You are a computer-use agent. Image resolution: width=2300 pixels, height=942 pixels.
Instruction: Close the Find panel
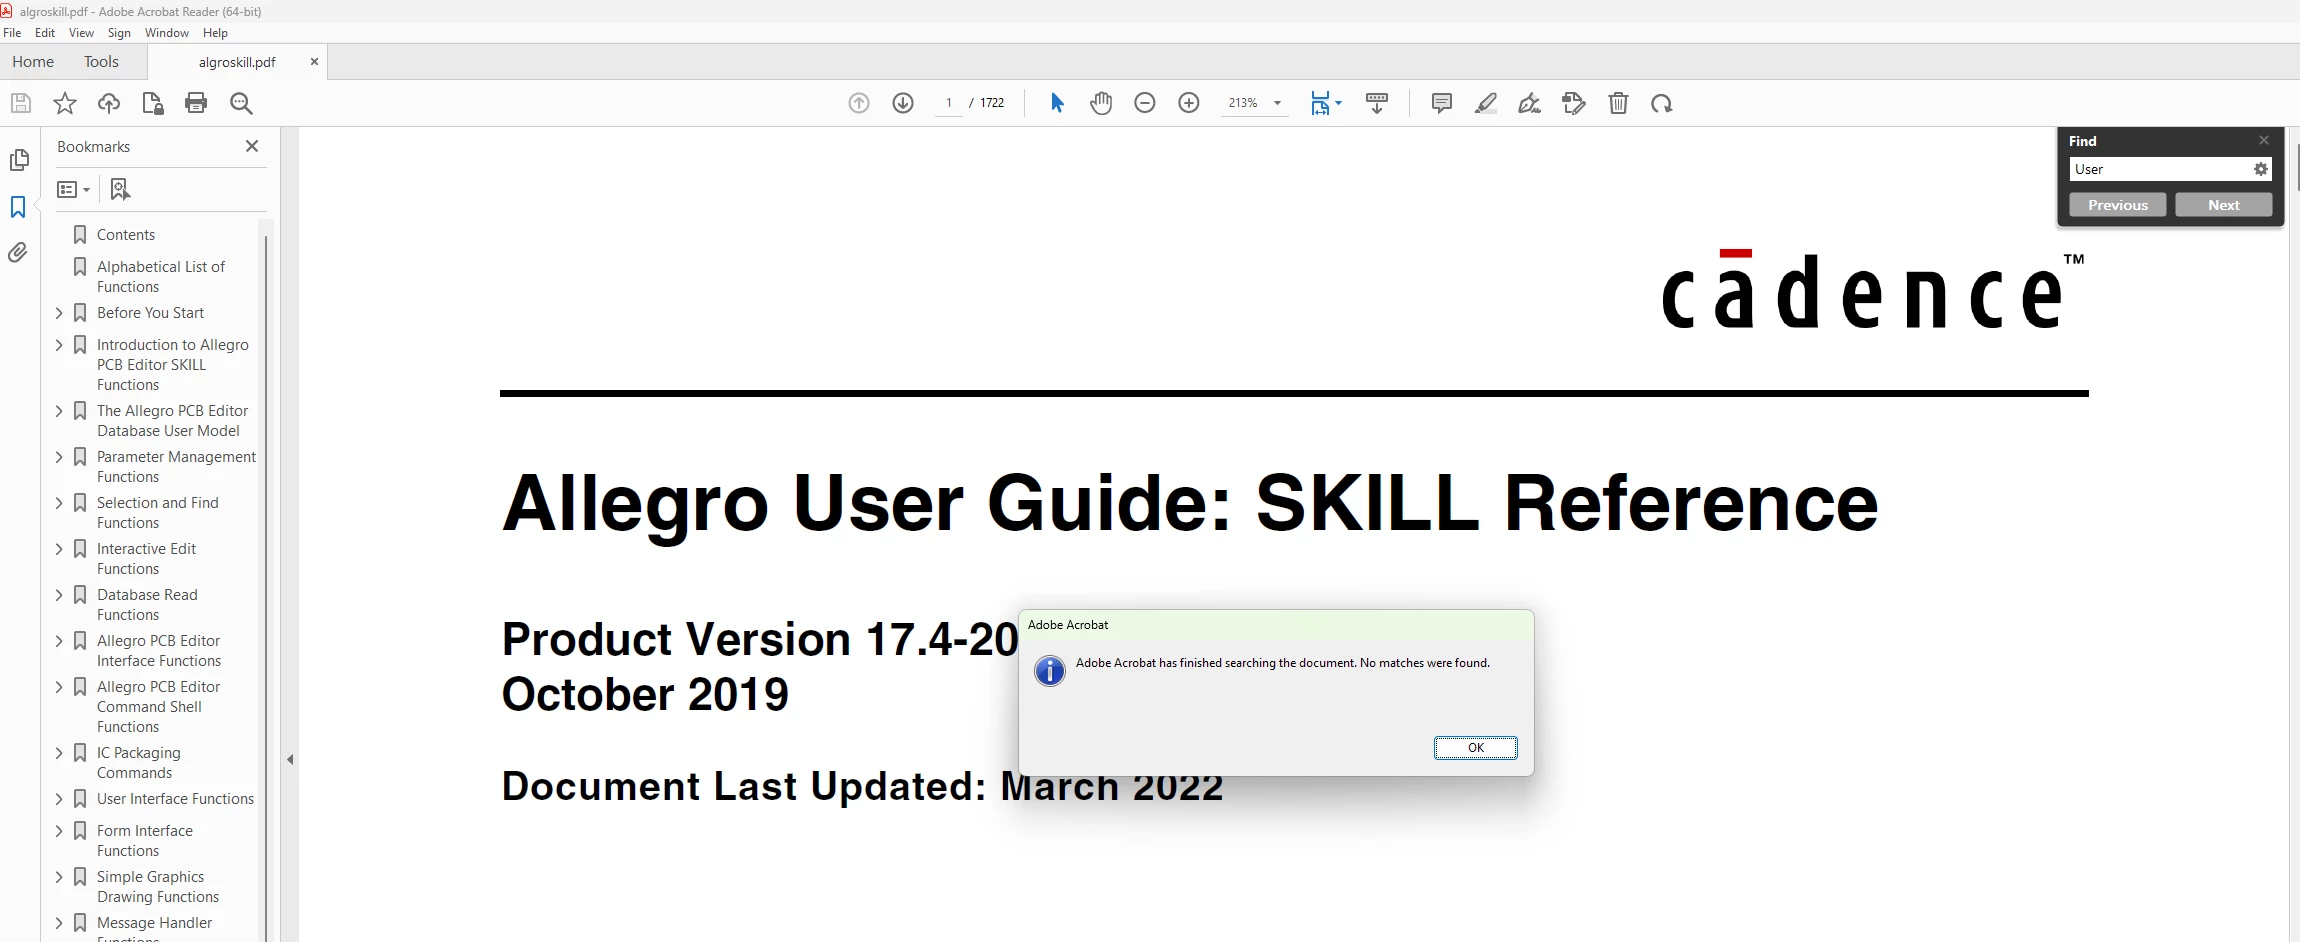point(2264,140)
